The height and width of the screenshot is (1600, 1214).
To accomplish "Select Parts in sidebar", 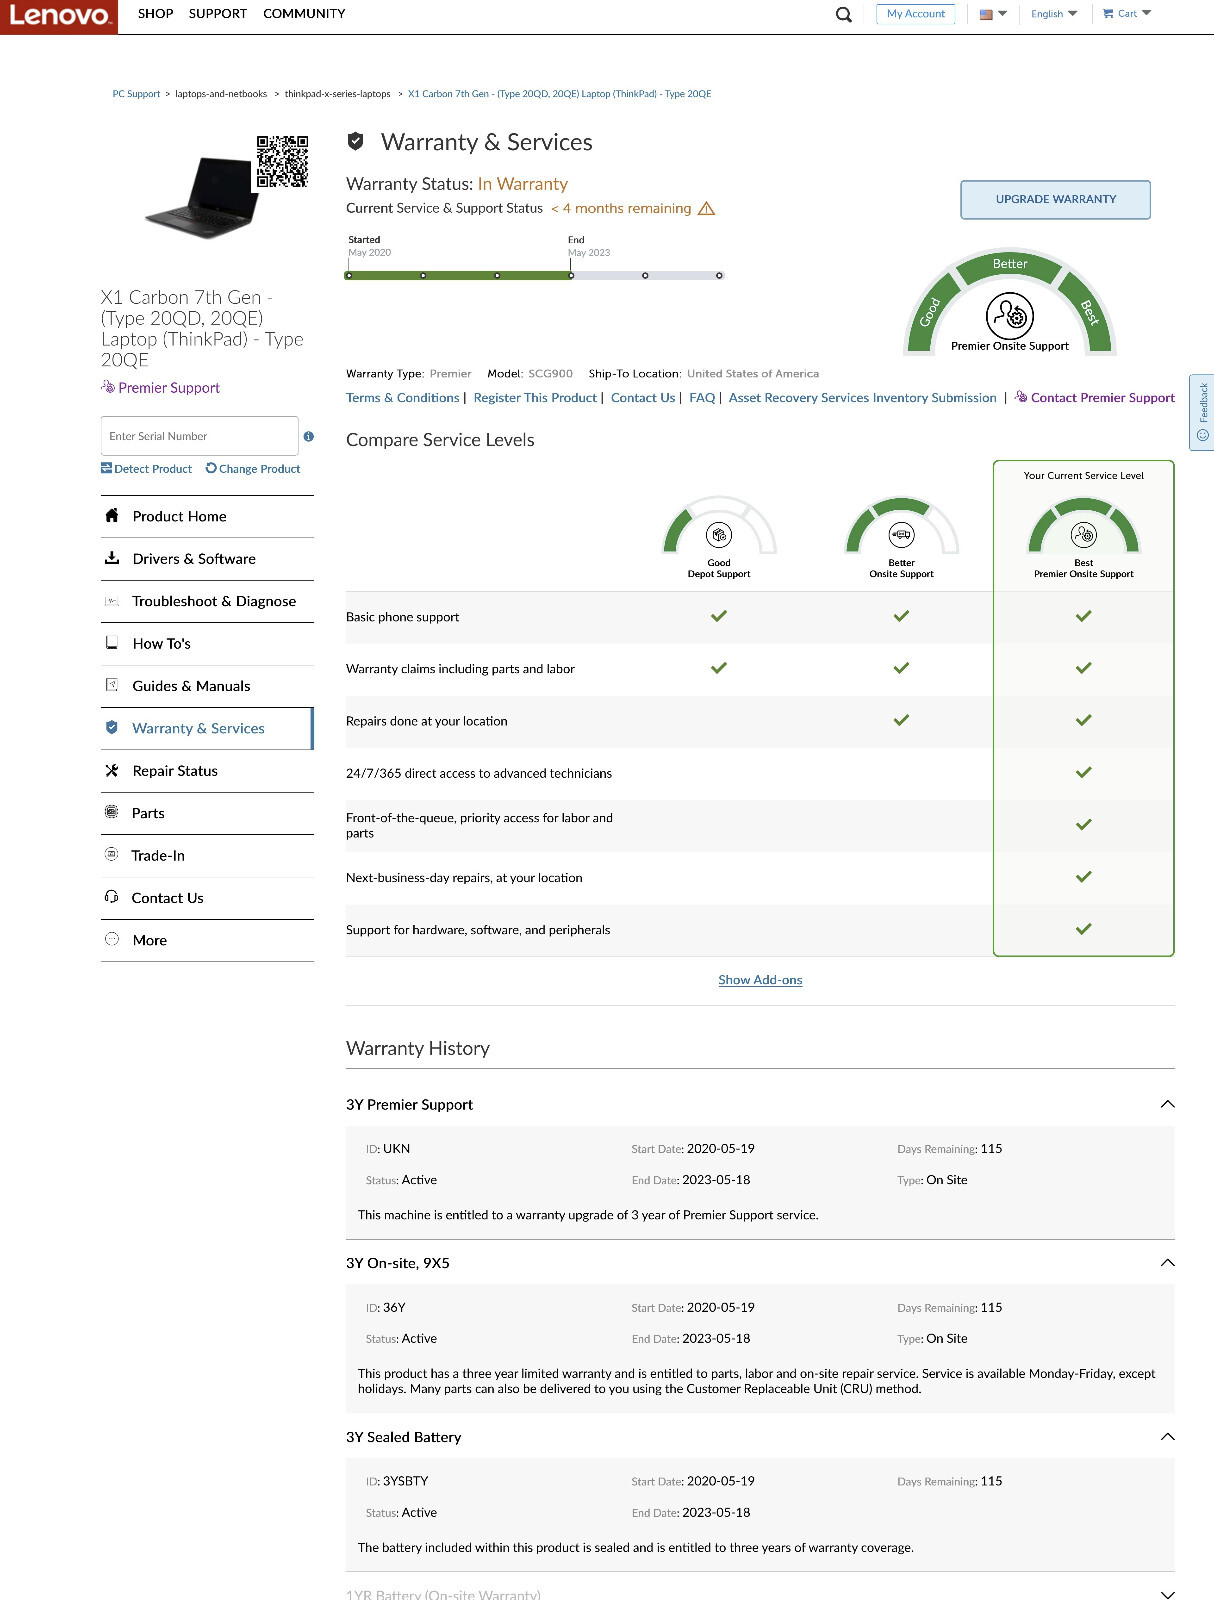I will click(207, 813).
